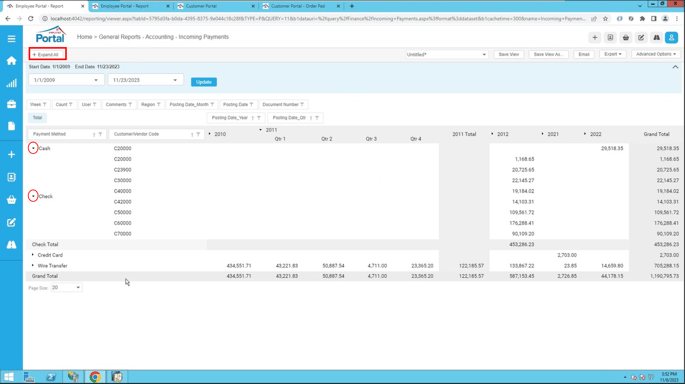685x384 pixels.
Task: Filter the Region field chip
Action: pyautogui.click(x=159, y=105)
